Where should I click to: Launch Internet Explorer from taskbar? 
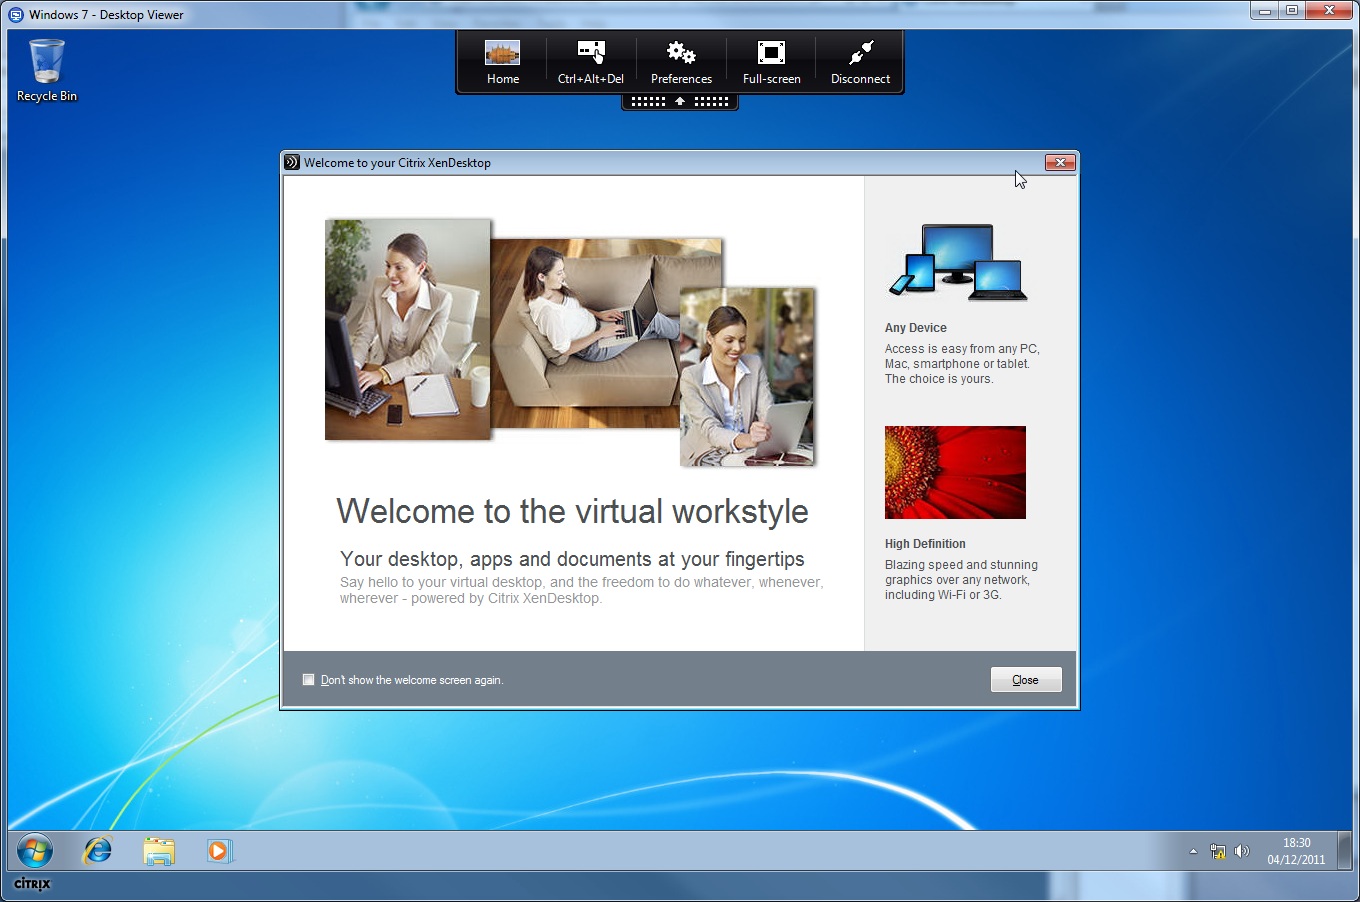98,851
